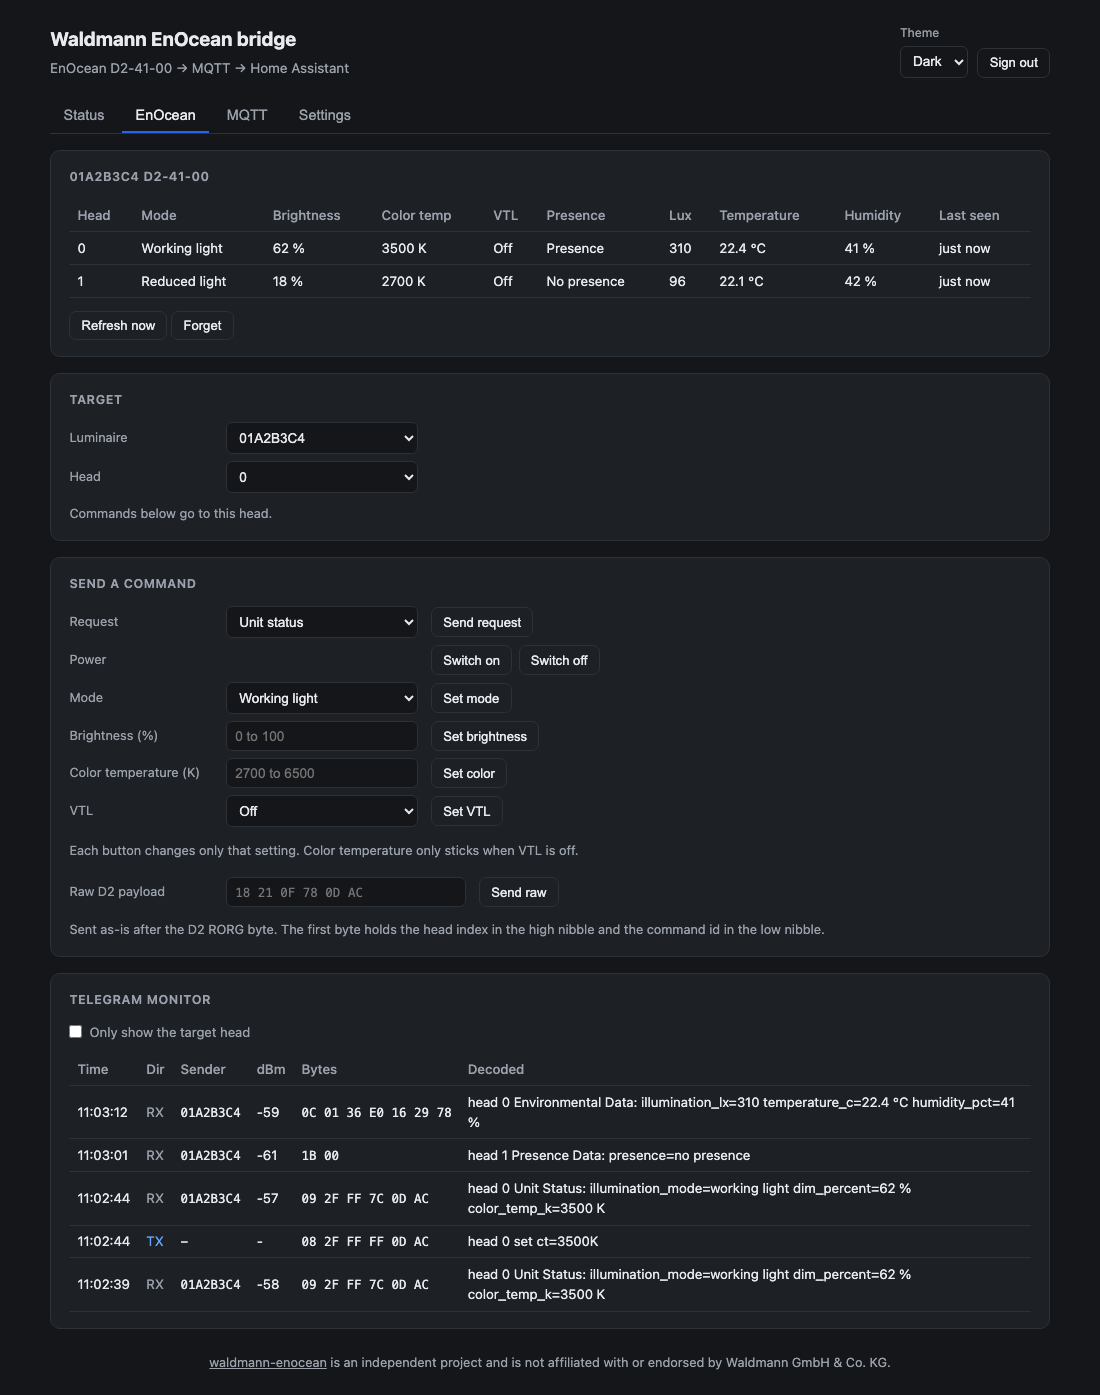1100x1395 pixels.
Task: Click the Color temp column header
Action: [416, 215]
